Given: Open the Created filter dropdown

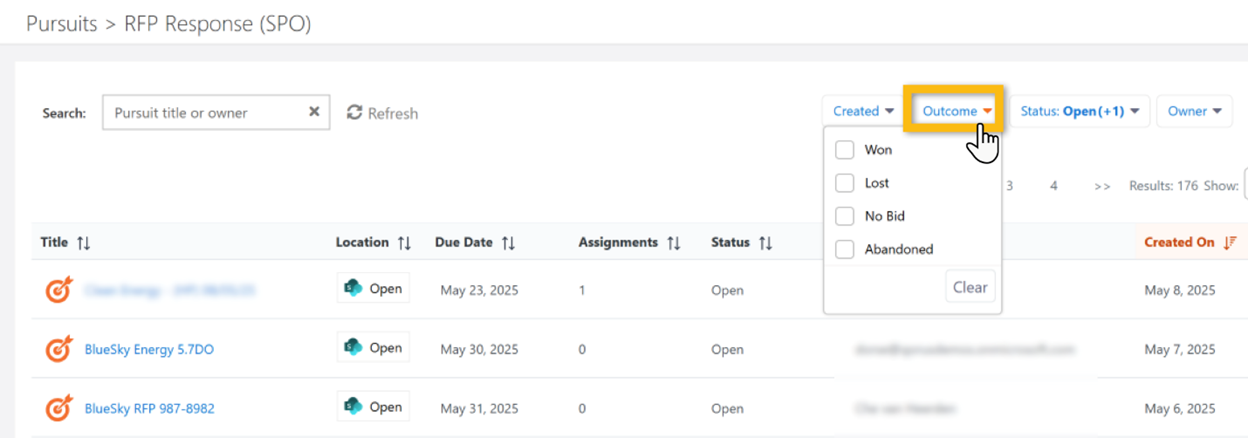Looking at the screenshot, I should tap(863, 111).
